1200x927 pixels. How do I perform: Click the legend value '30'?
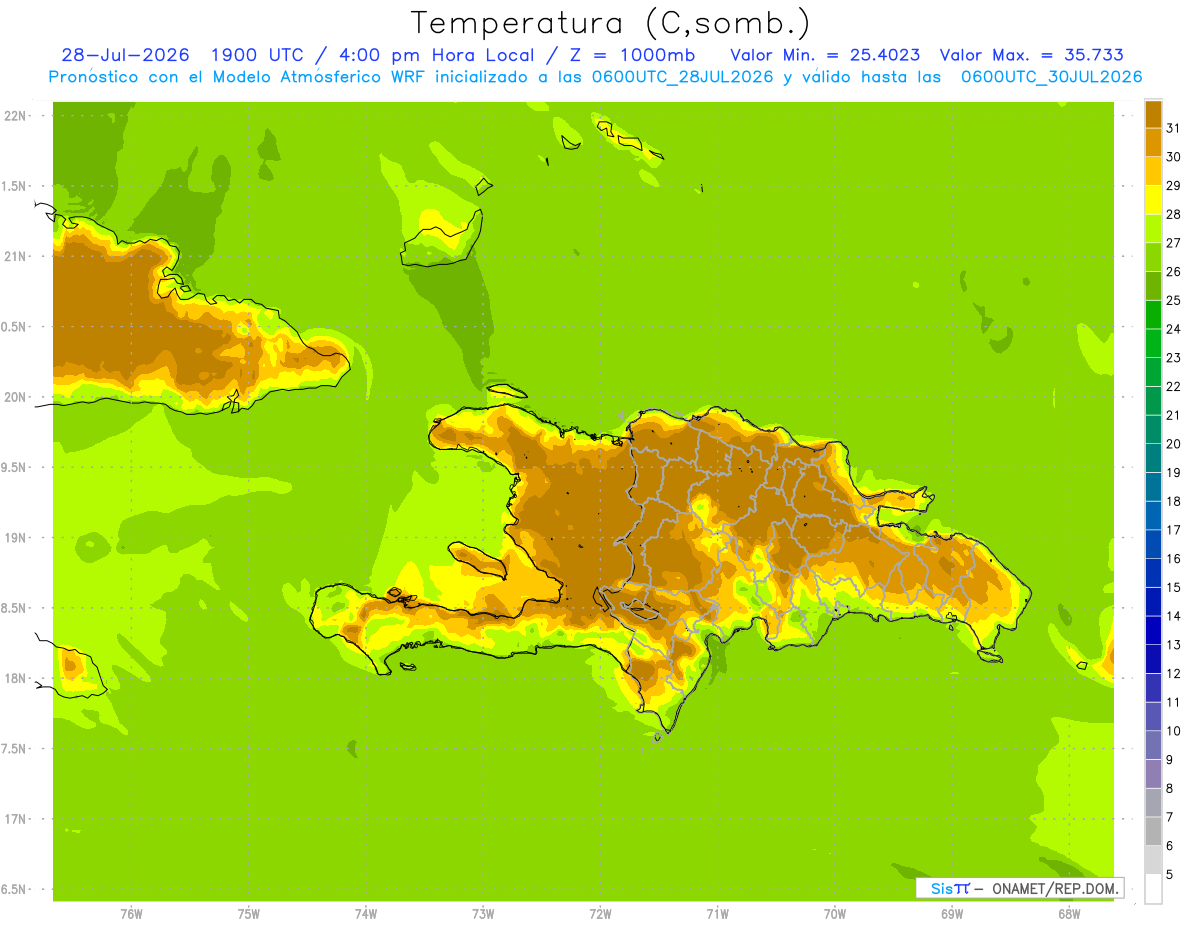1173,157
